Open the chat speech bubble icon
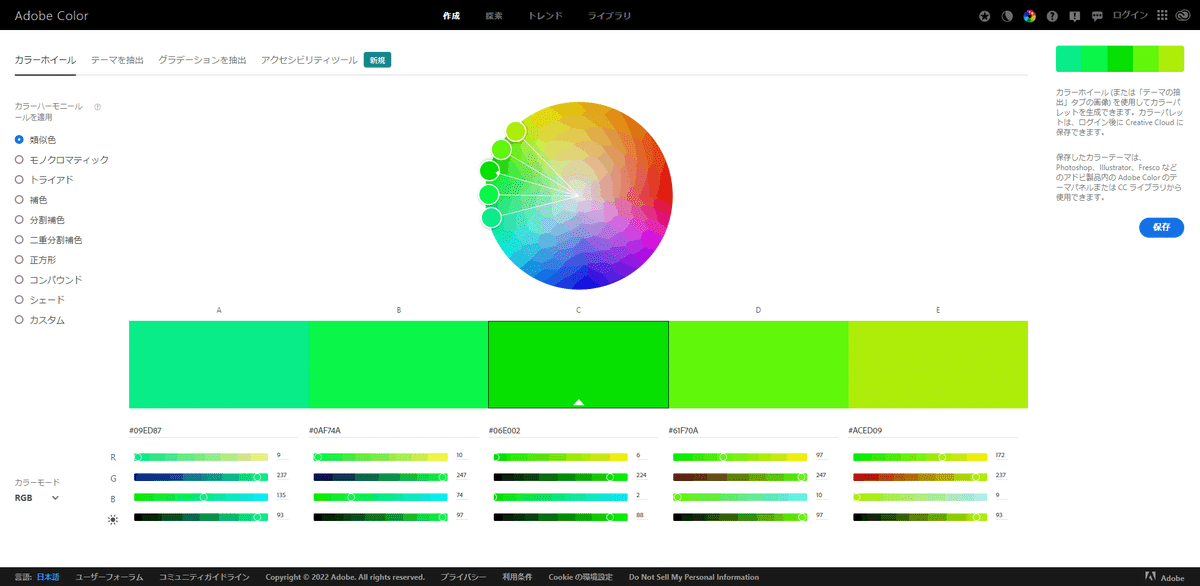Image resolution: width=1200 pixels, height=586 pixels. pyautogui.click(x=1097, y=16)
